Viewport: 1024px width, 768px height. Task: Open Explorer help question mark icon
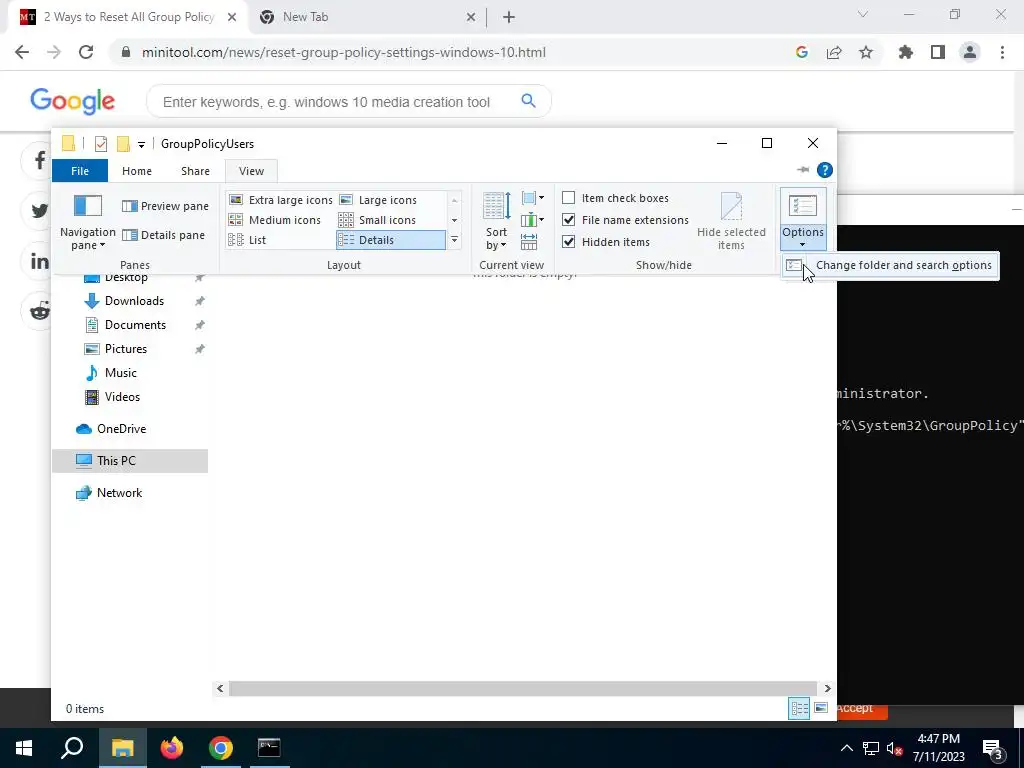(x=825, y=170)
